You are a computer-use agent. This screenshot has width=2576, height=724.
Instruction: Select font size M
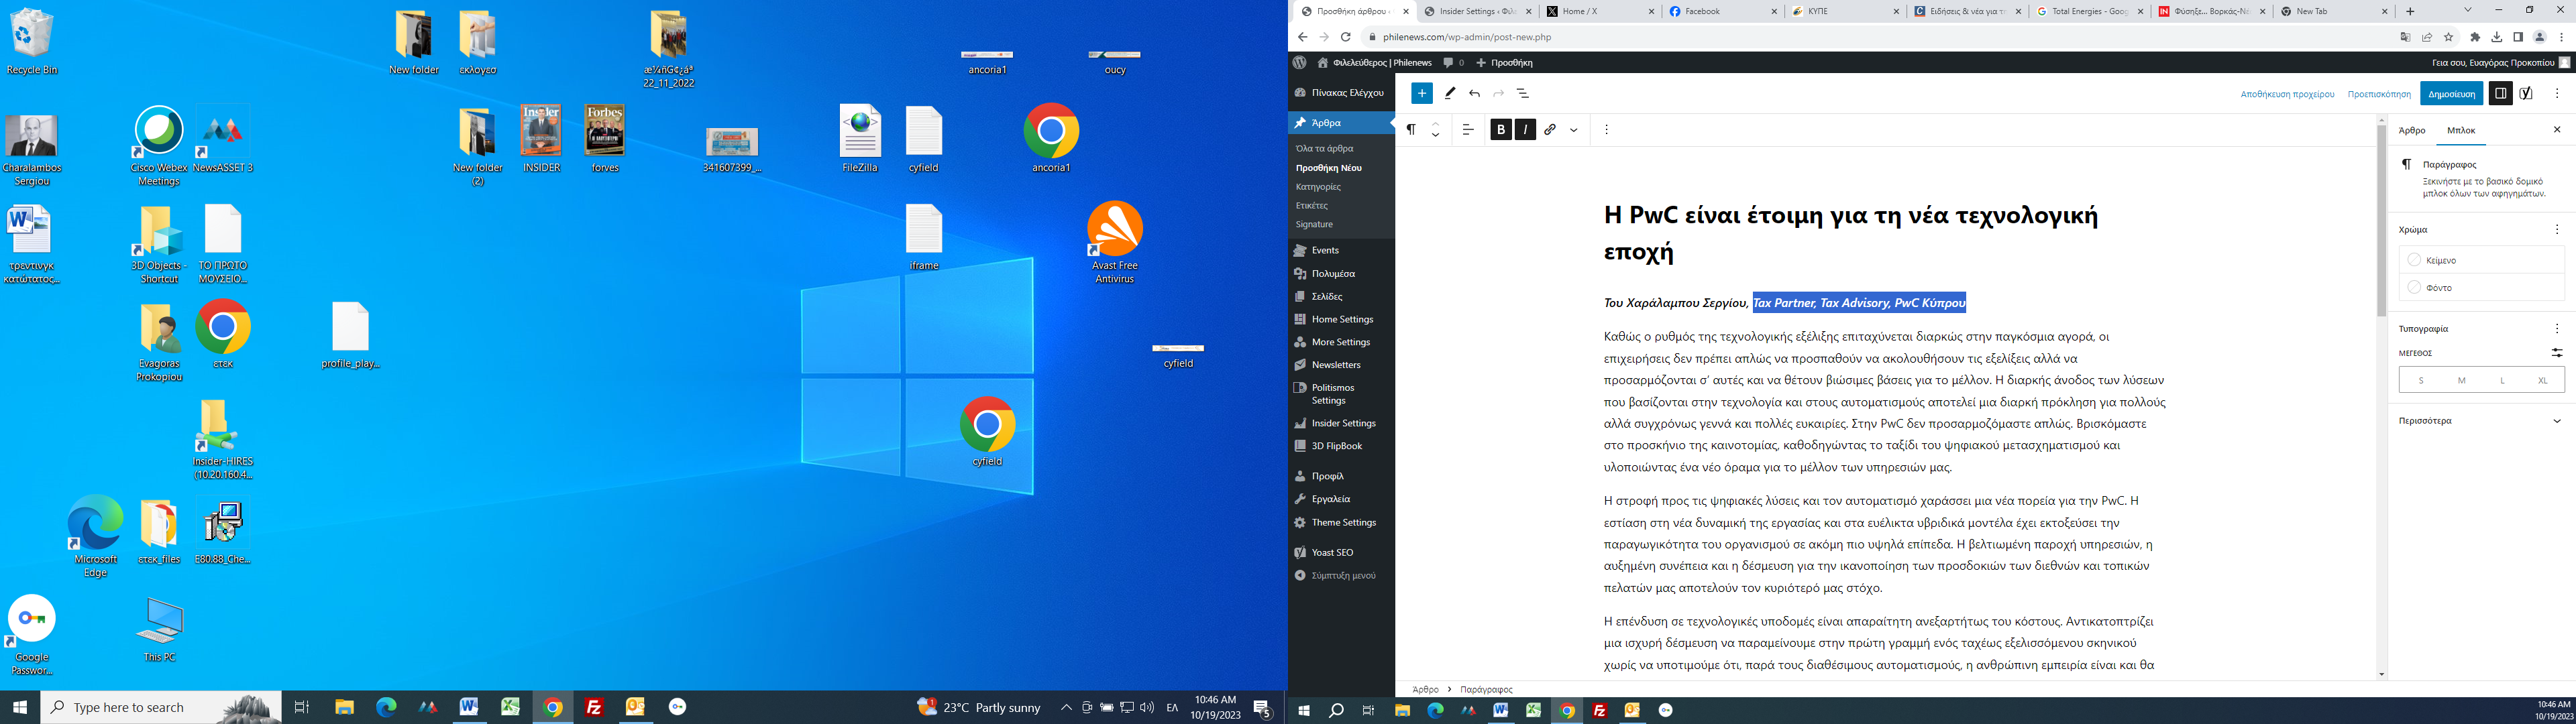(x=2461, y=380)
